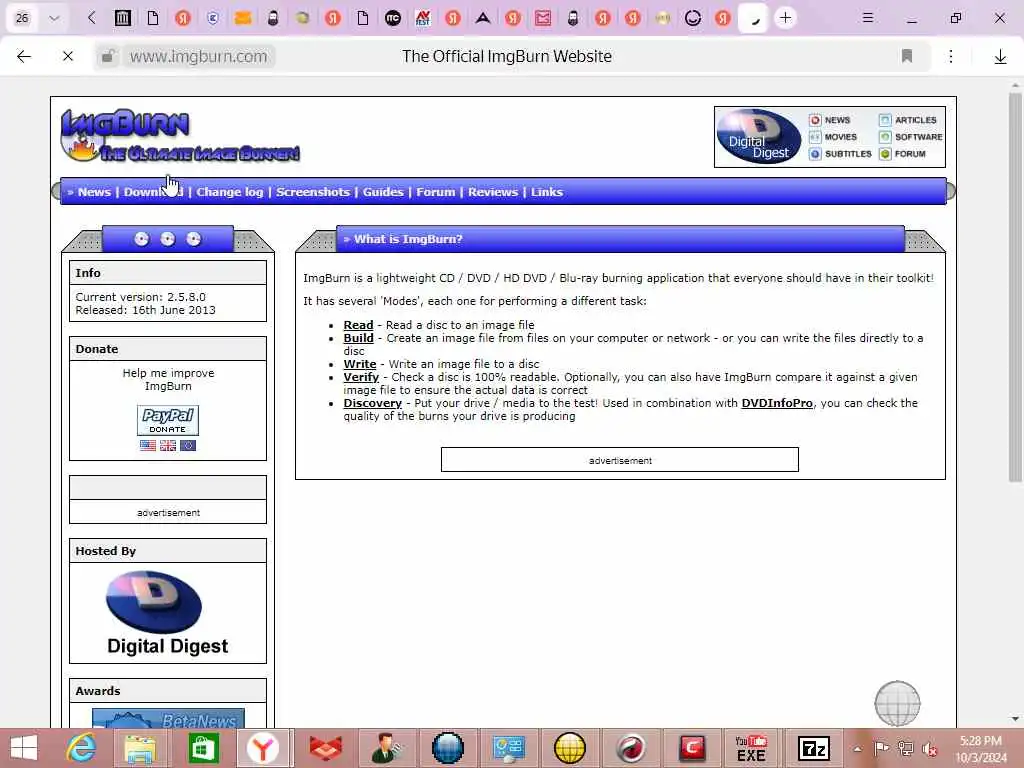This screenshot has width=1024, height=768.
Task: Open browser downloads arrow icon
Action: coord(1000,57)
